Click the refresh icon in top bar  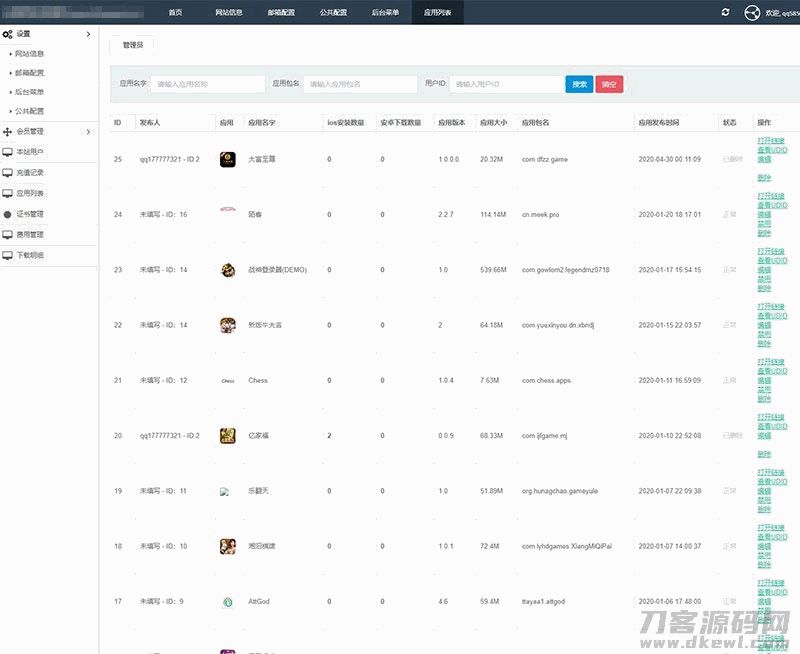[x=725, y=12]
